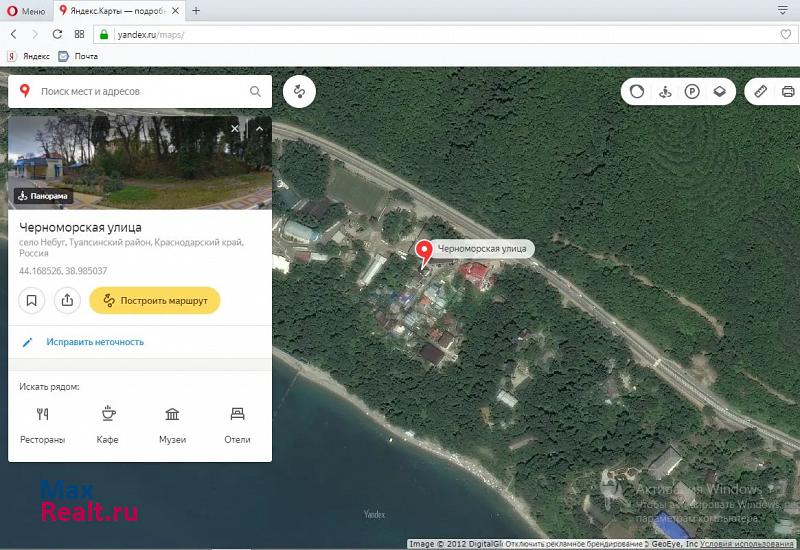Click the Поиск мест и адресов field

140,92
